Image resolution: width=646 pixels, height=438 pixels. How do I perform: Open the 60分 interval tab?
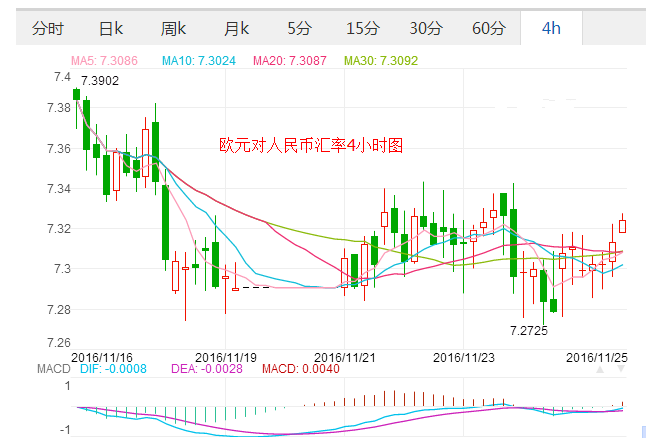(488, 28)
